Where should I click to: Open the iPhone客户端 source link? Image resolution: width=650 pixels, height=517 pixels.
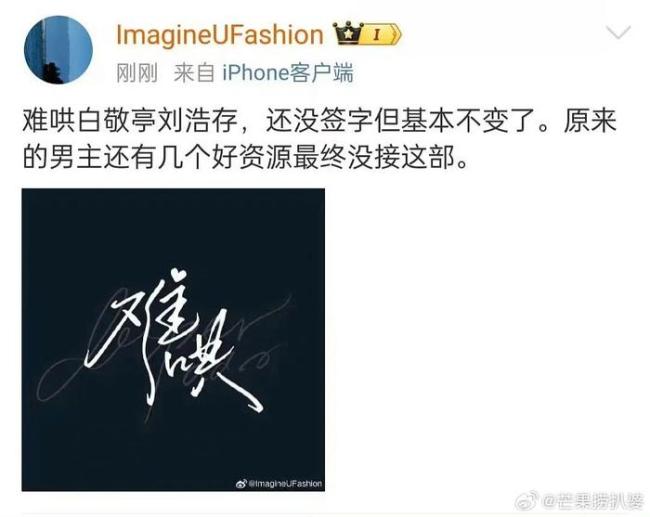[288, 73]
